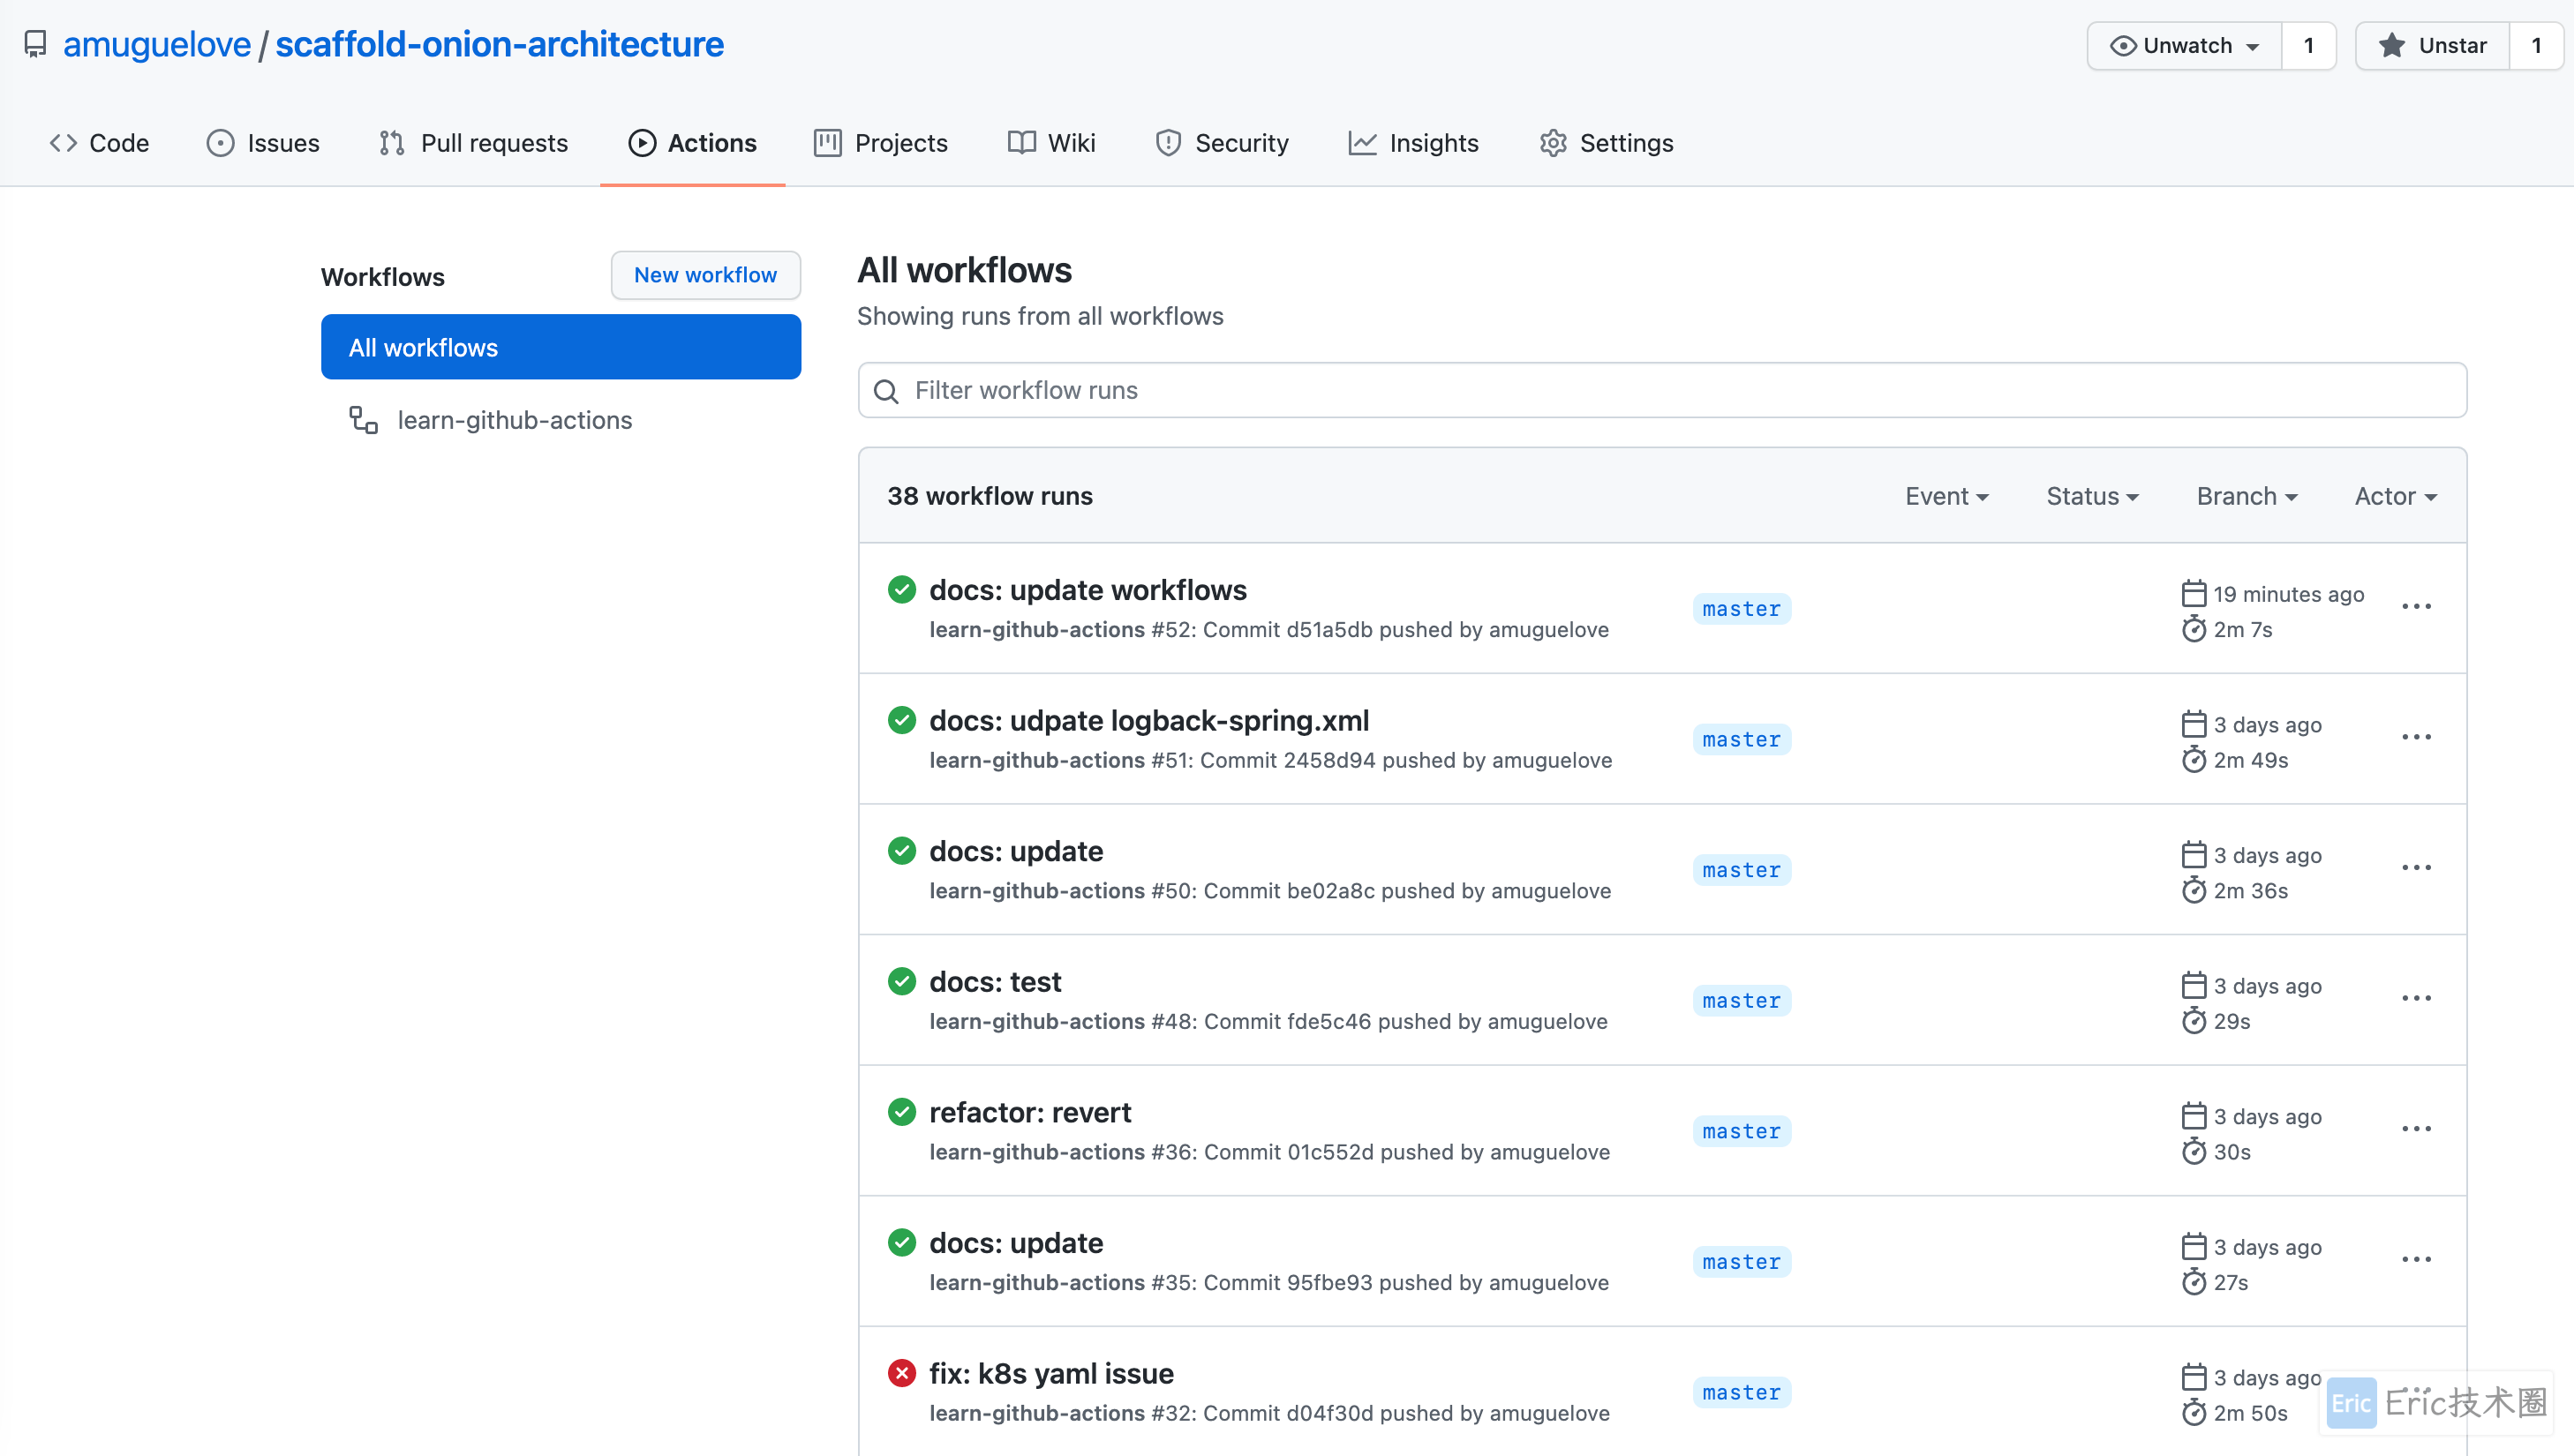2574x1456 pixels.
Task: Open the refactor: revert run
Action: [x=1030, y=1112]
